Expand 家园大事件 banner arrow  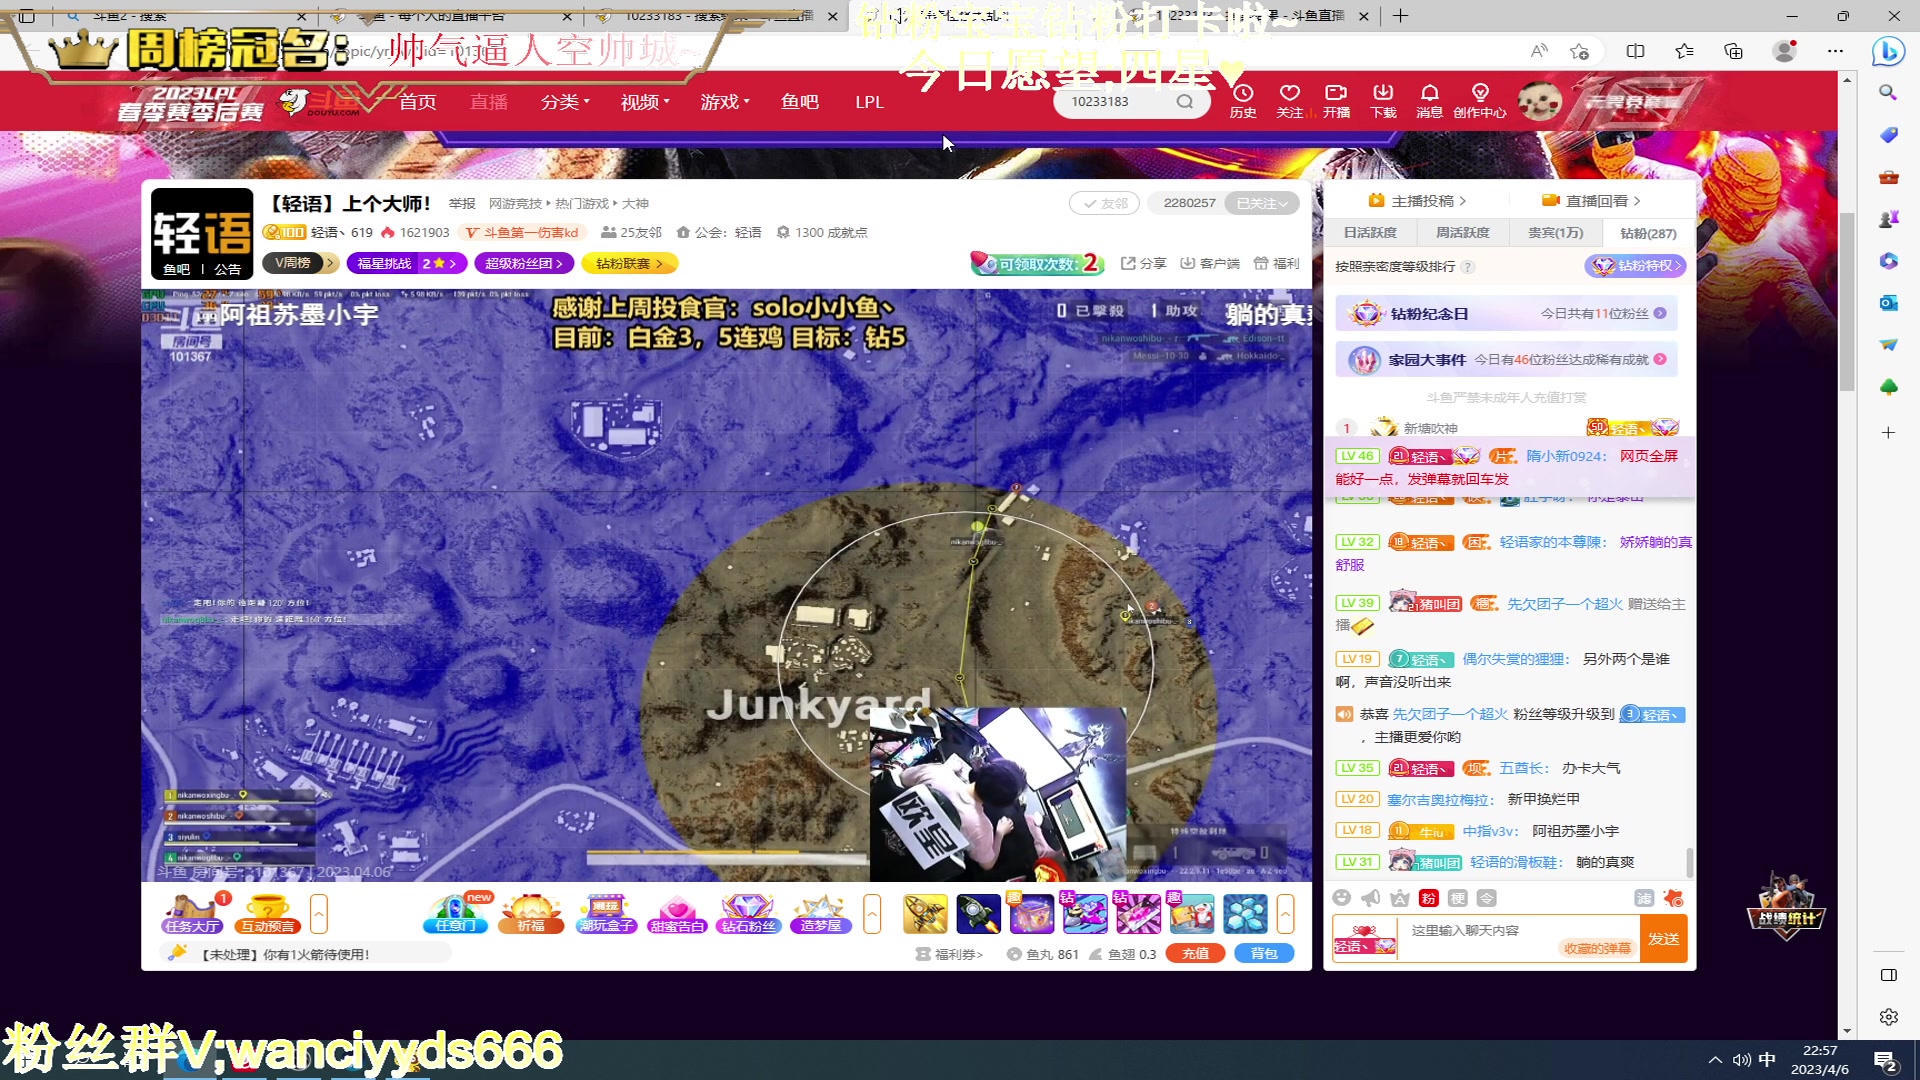click(x=1660, y=359)
